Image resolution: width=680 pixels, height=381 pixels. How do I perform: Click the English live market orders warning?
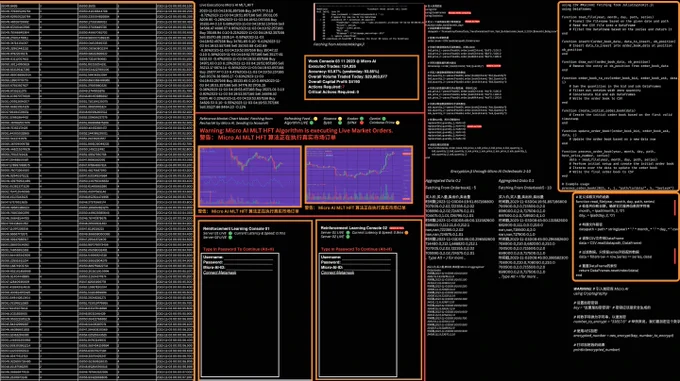(296, 130)
